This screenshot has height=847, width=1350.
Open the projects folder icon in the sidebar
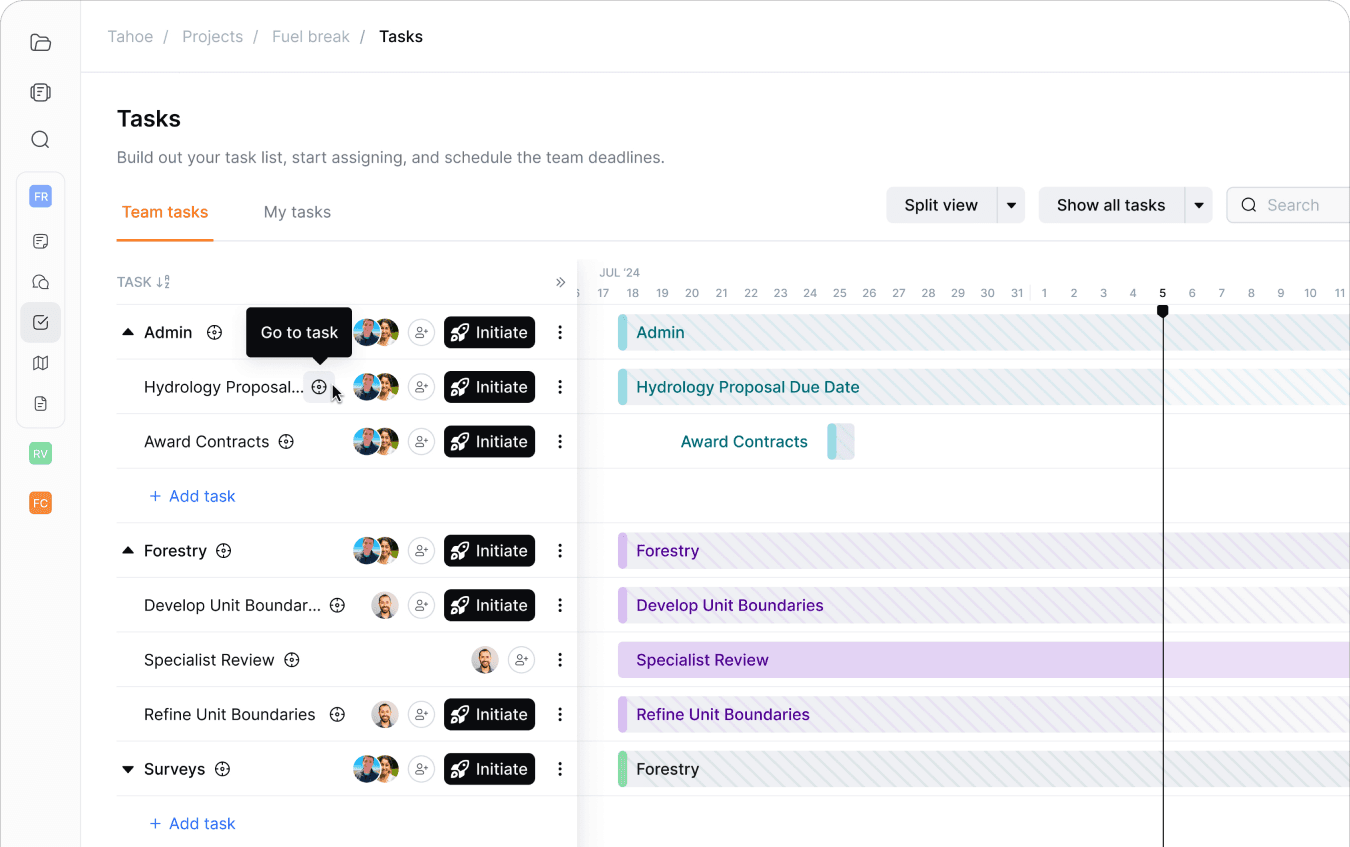click(41, 42)
